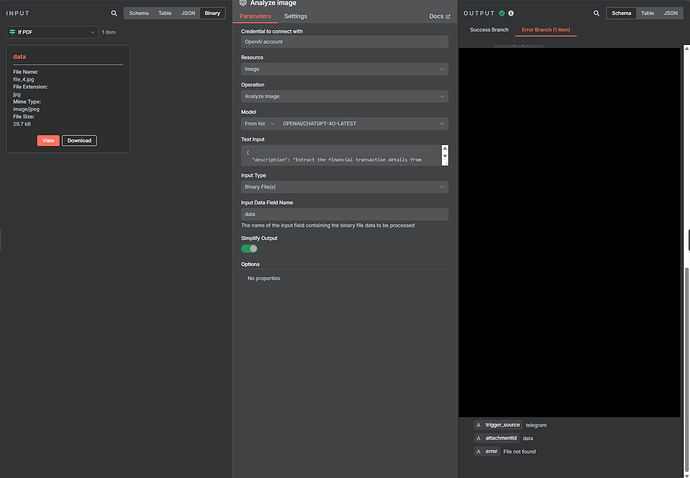This screenshot has width=690, height=478.
Task: Open the Operation dropdown showing Analyze Image
Action: tap(345, 96)
